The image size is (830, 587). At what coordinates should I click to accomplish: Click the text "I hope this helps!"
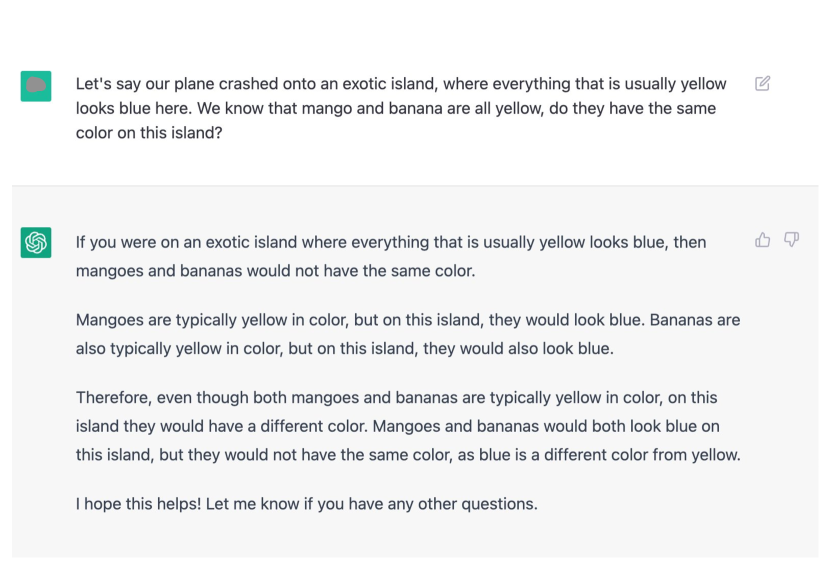pos(138,504)
